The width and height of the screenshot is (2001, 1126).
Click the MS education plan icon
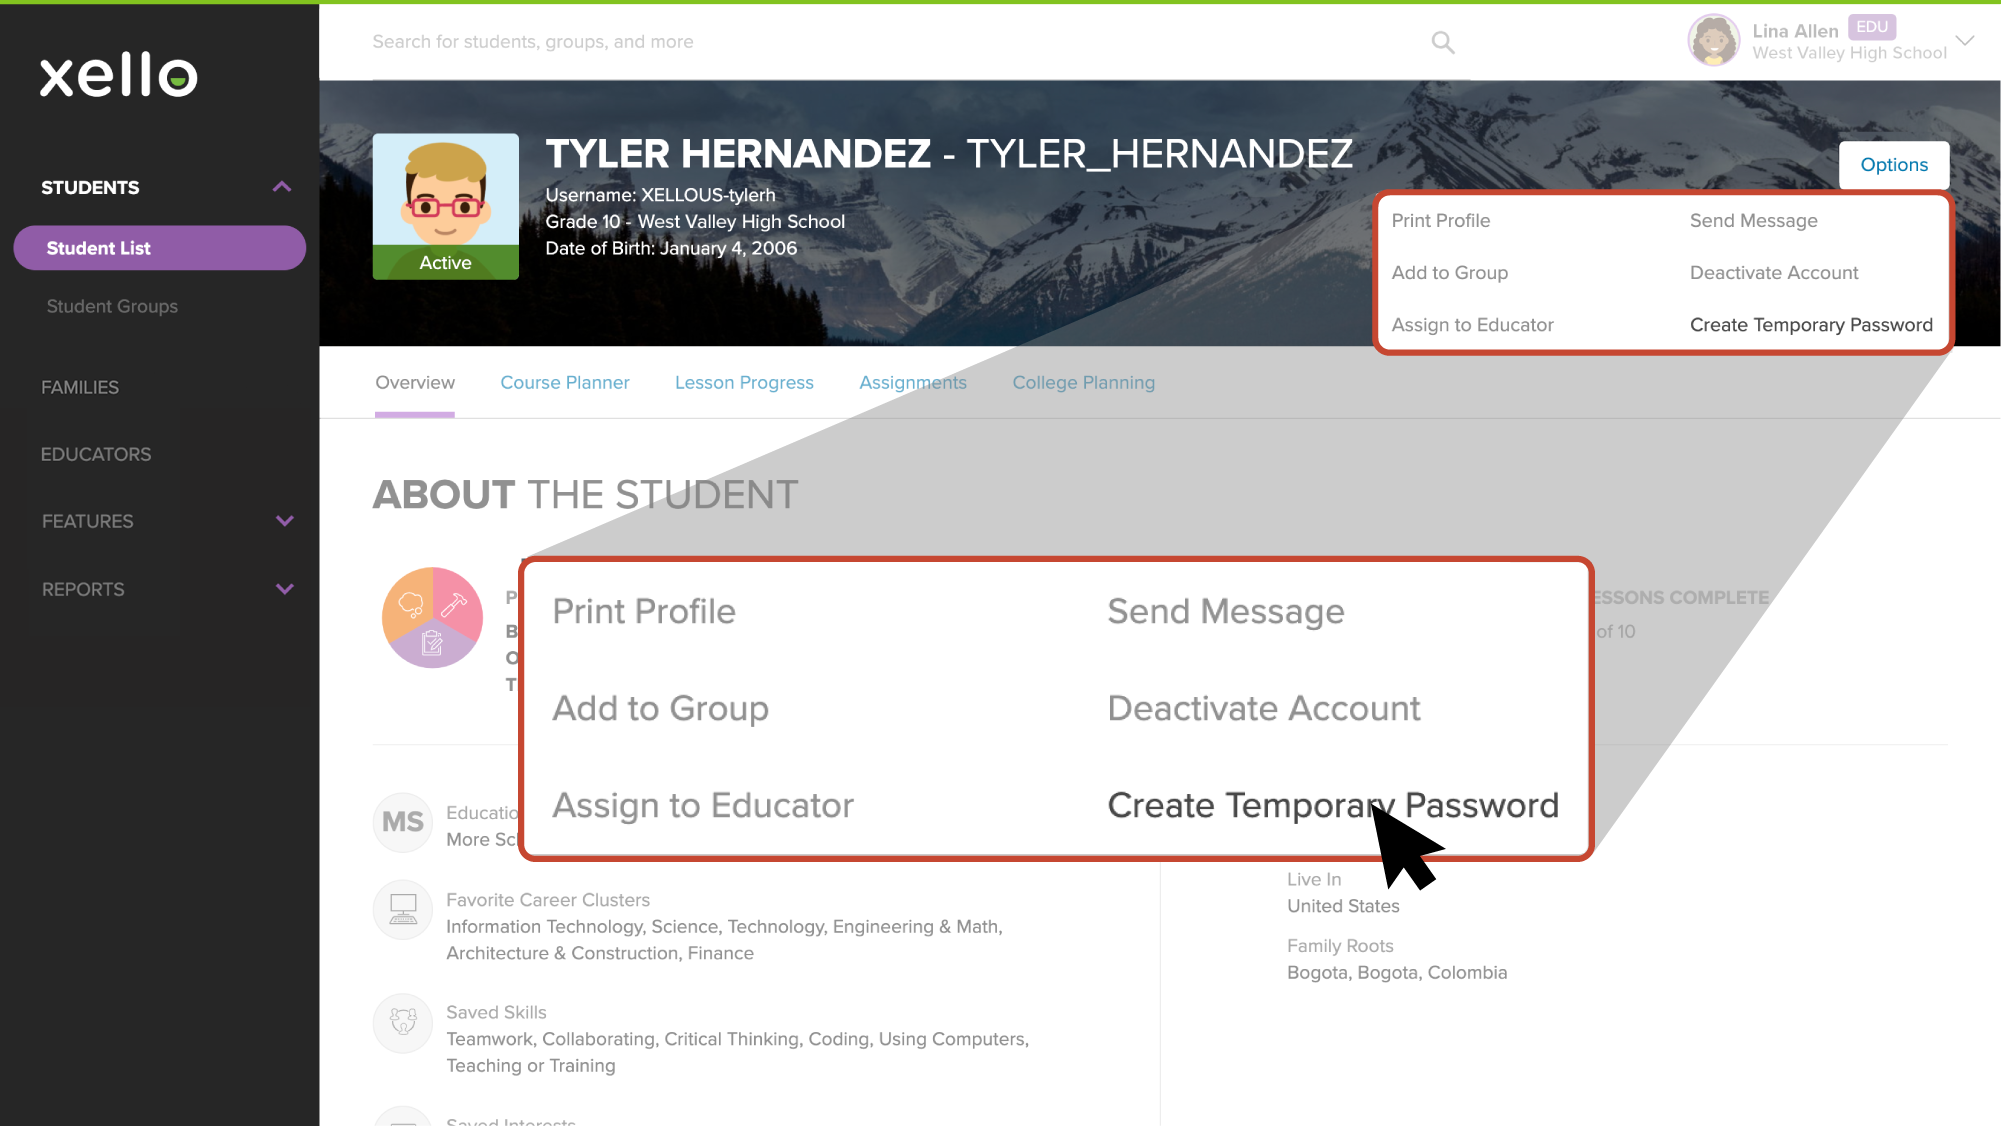coord(403,822)
